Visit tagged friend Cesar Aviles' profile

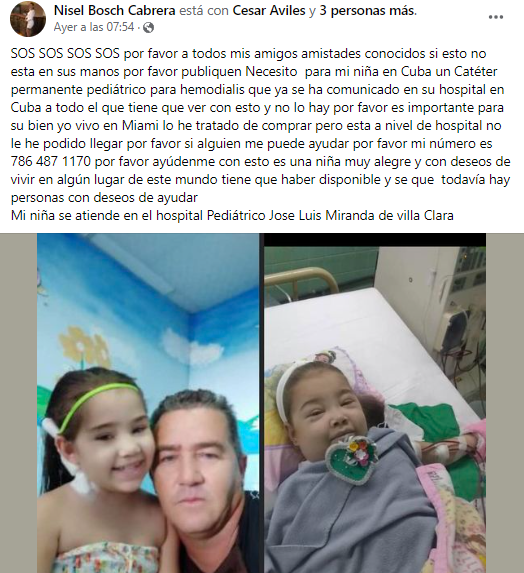pyautogui.click(x=269, y=11)
